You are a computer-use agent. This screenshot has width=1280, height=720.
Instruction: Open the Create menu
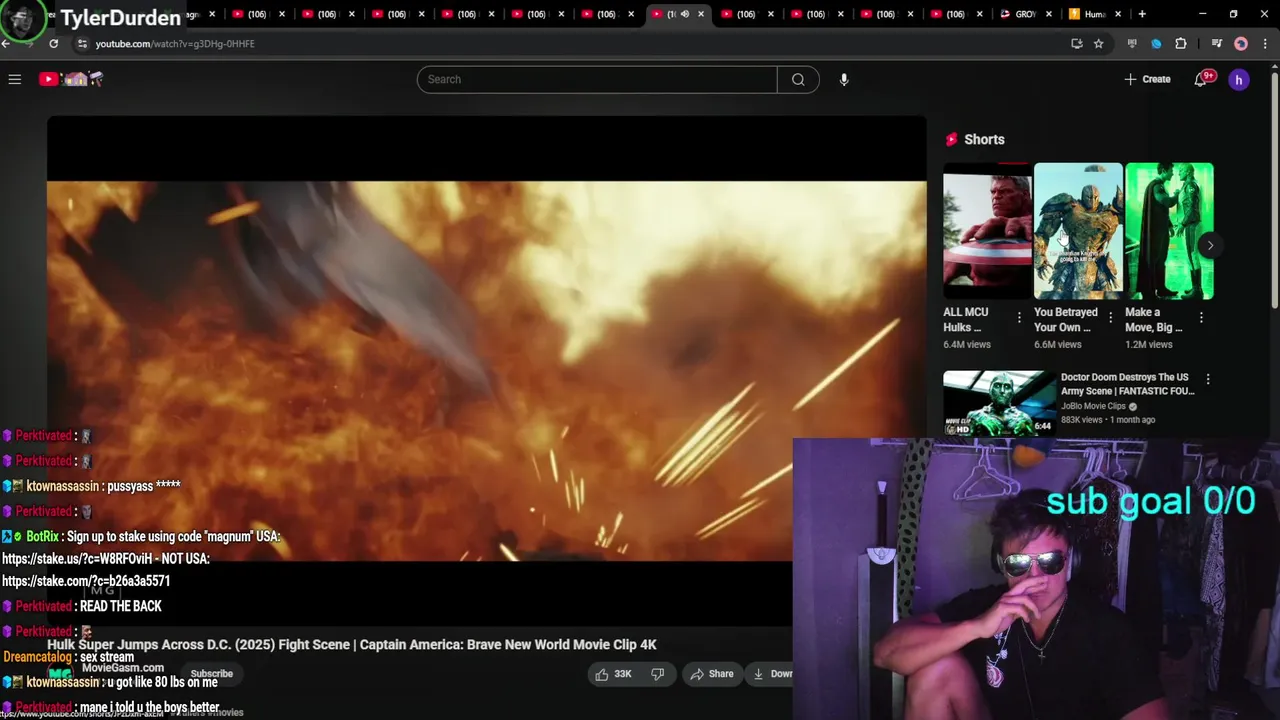pyautogui.click(x=1147, y=79)
